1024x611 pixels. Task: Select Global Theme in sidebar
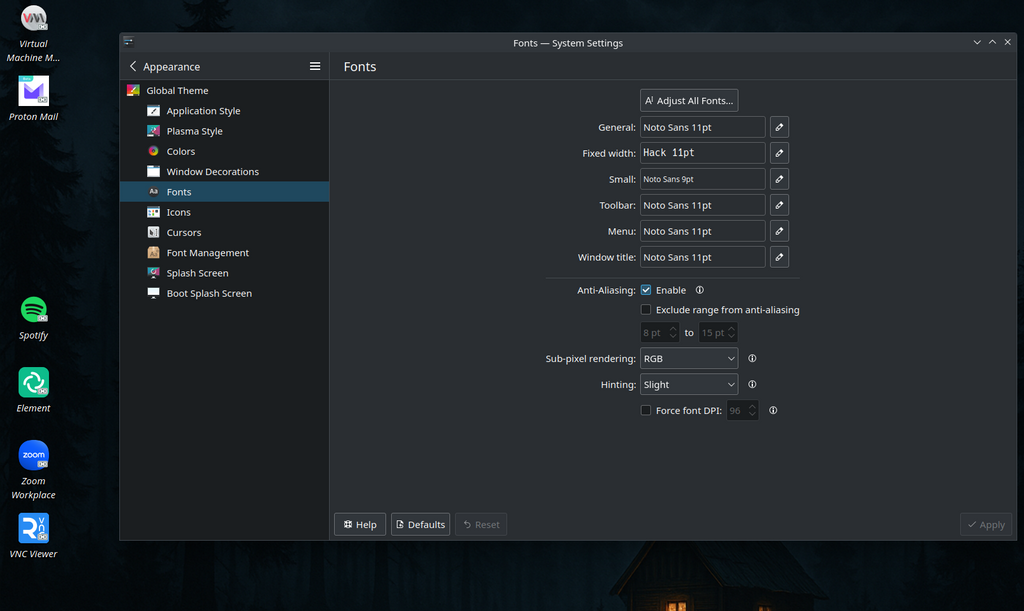[x=225, y=90]
